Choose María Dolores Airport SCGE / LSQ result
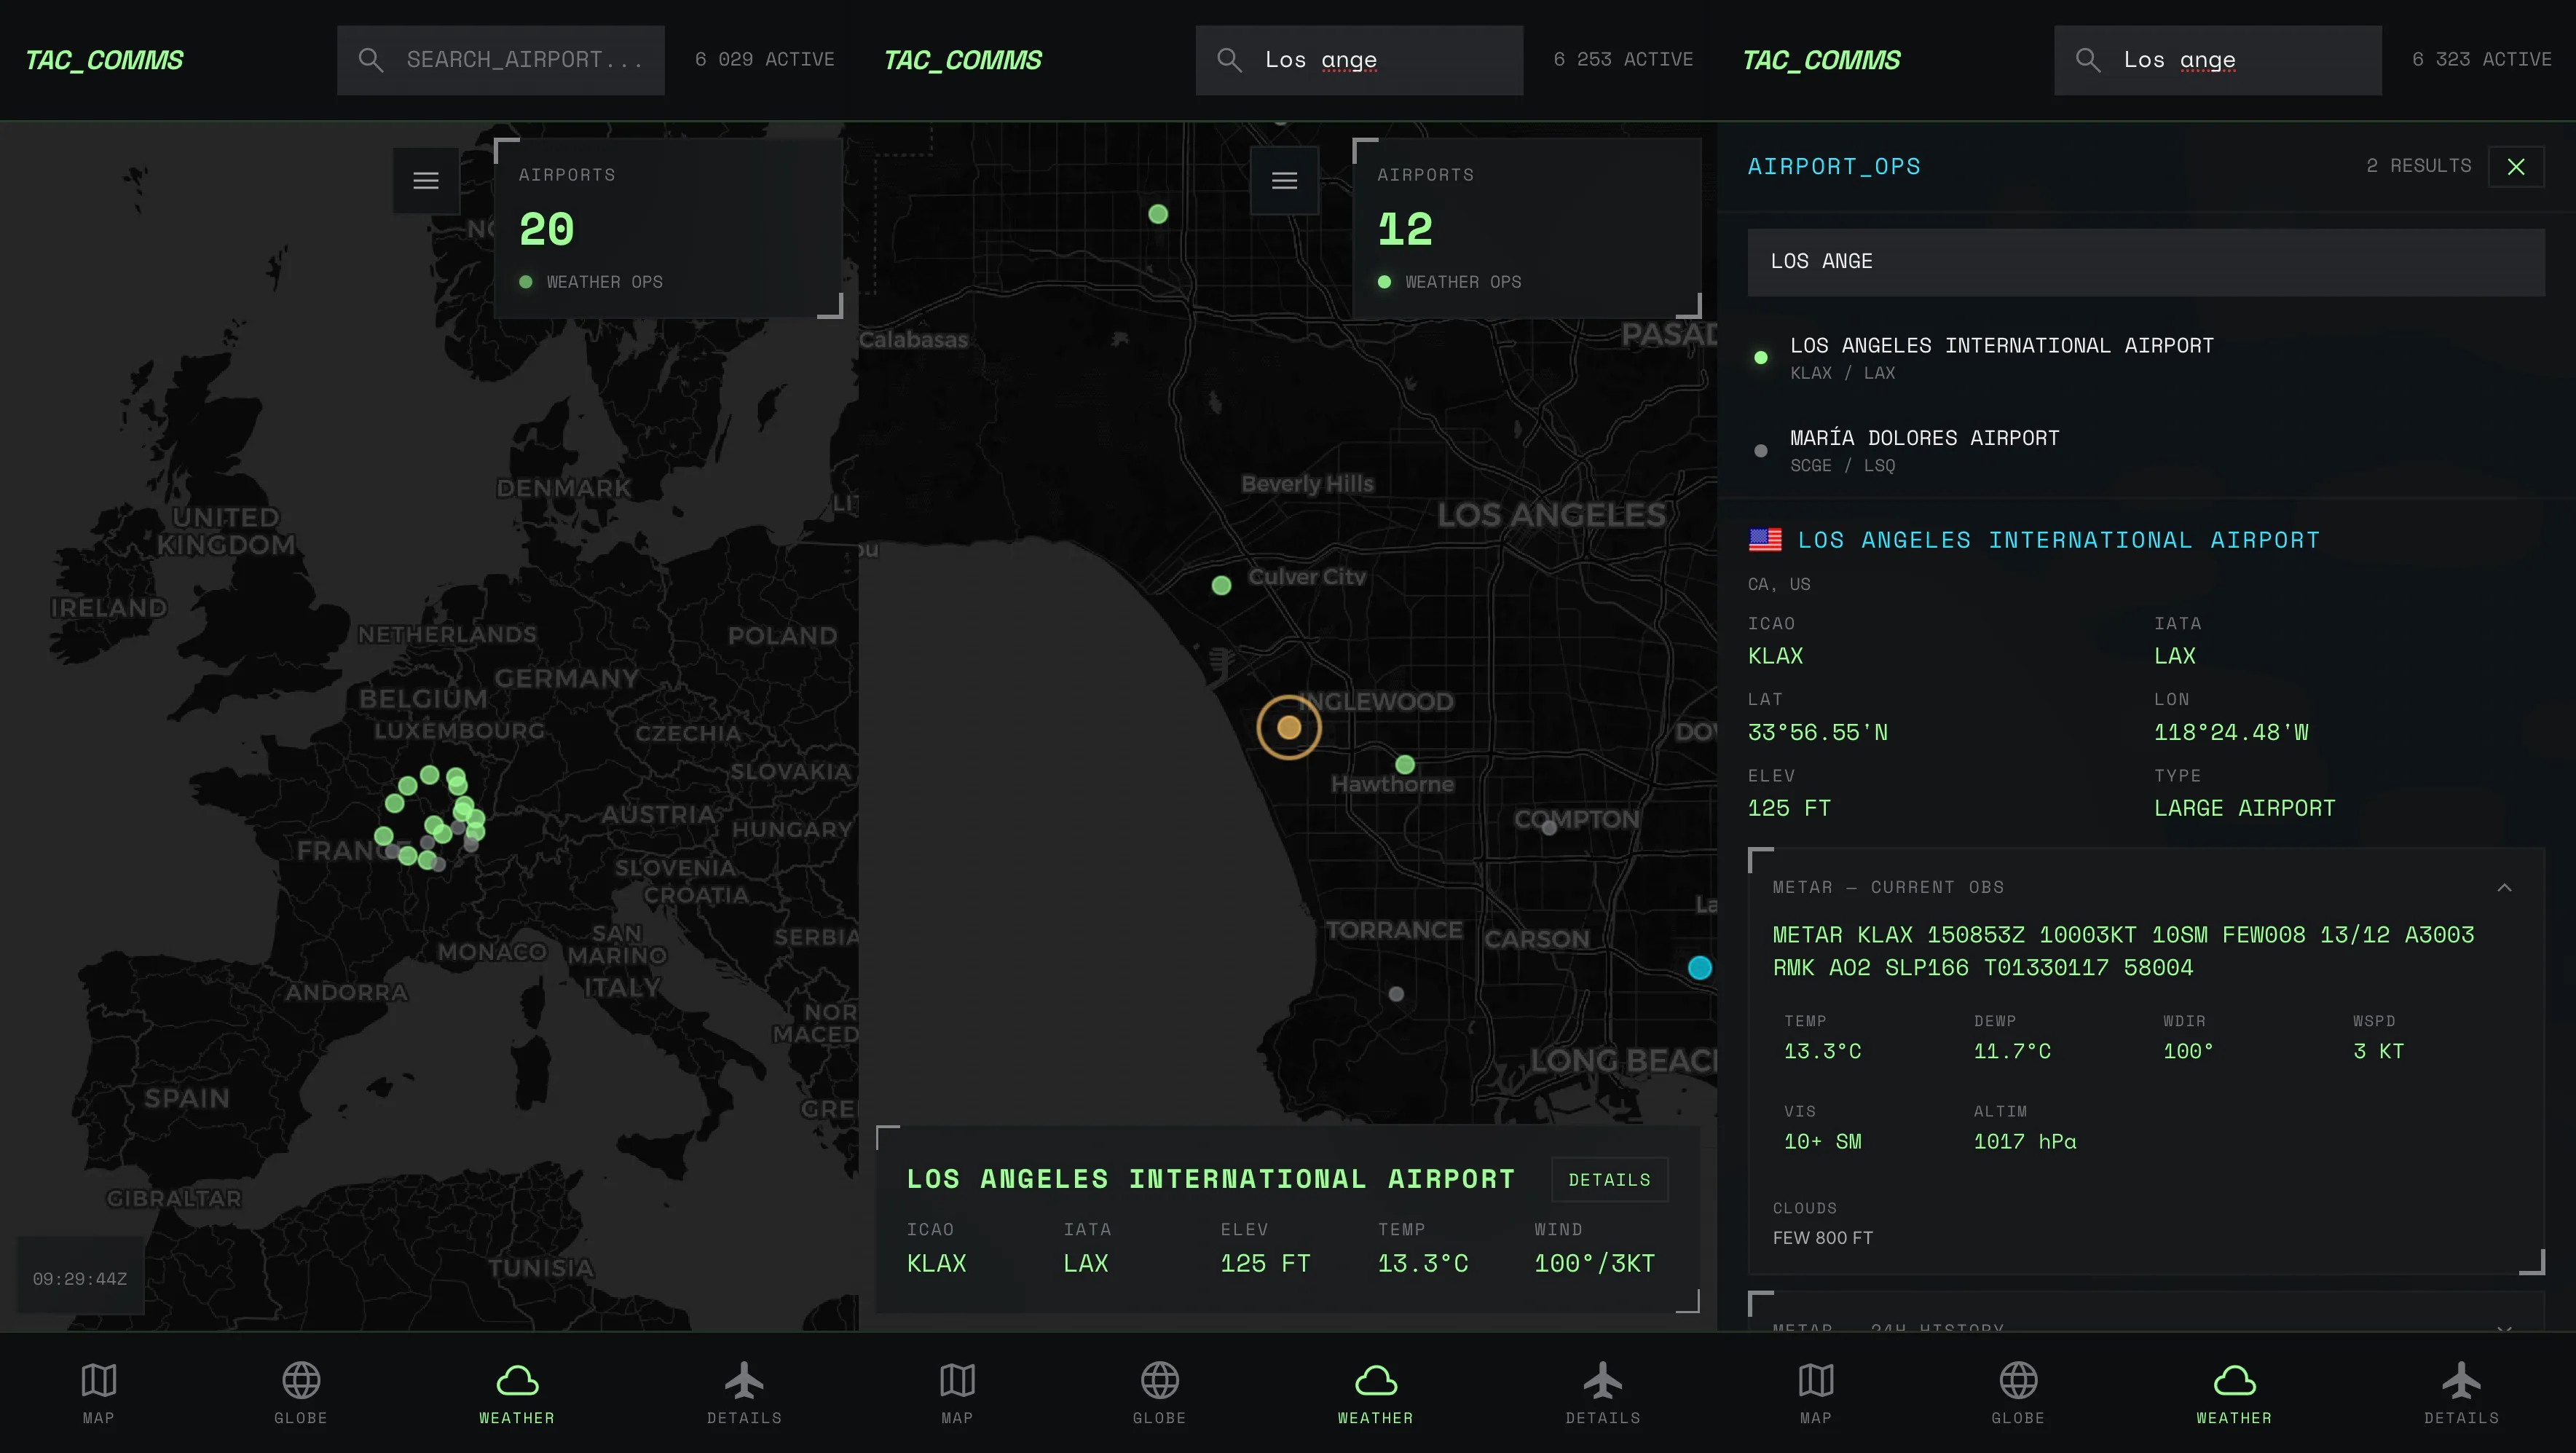 pyautogui.click(x=2146, y=450)
